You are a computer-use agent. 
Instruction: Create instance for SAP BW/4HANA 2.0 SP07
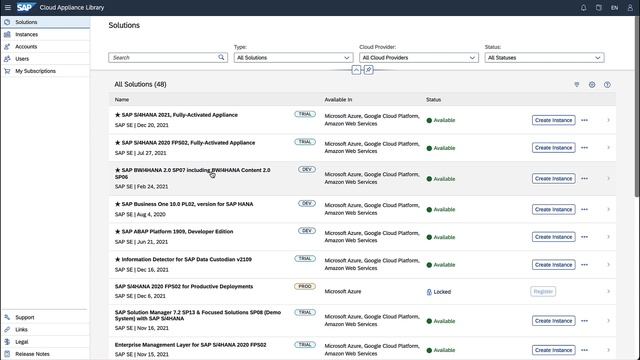pyautogui.click(x=553, y=178)
